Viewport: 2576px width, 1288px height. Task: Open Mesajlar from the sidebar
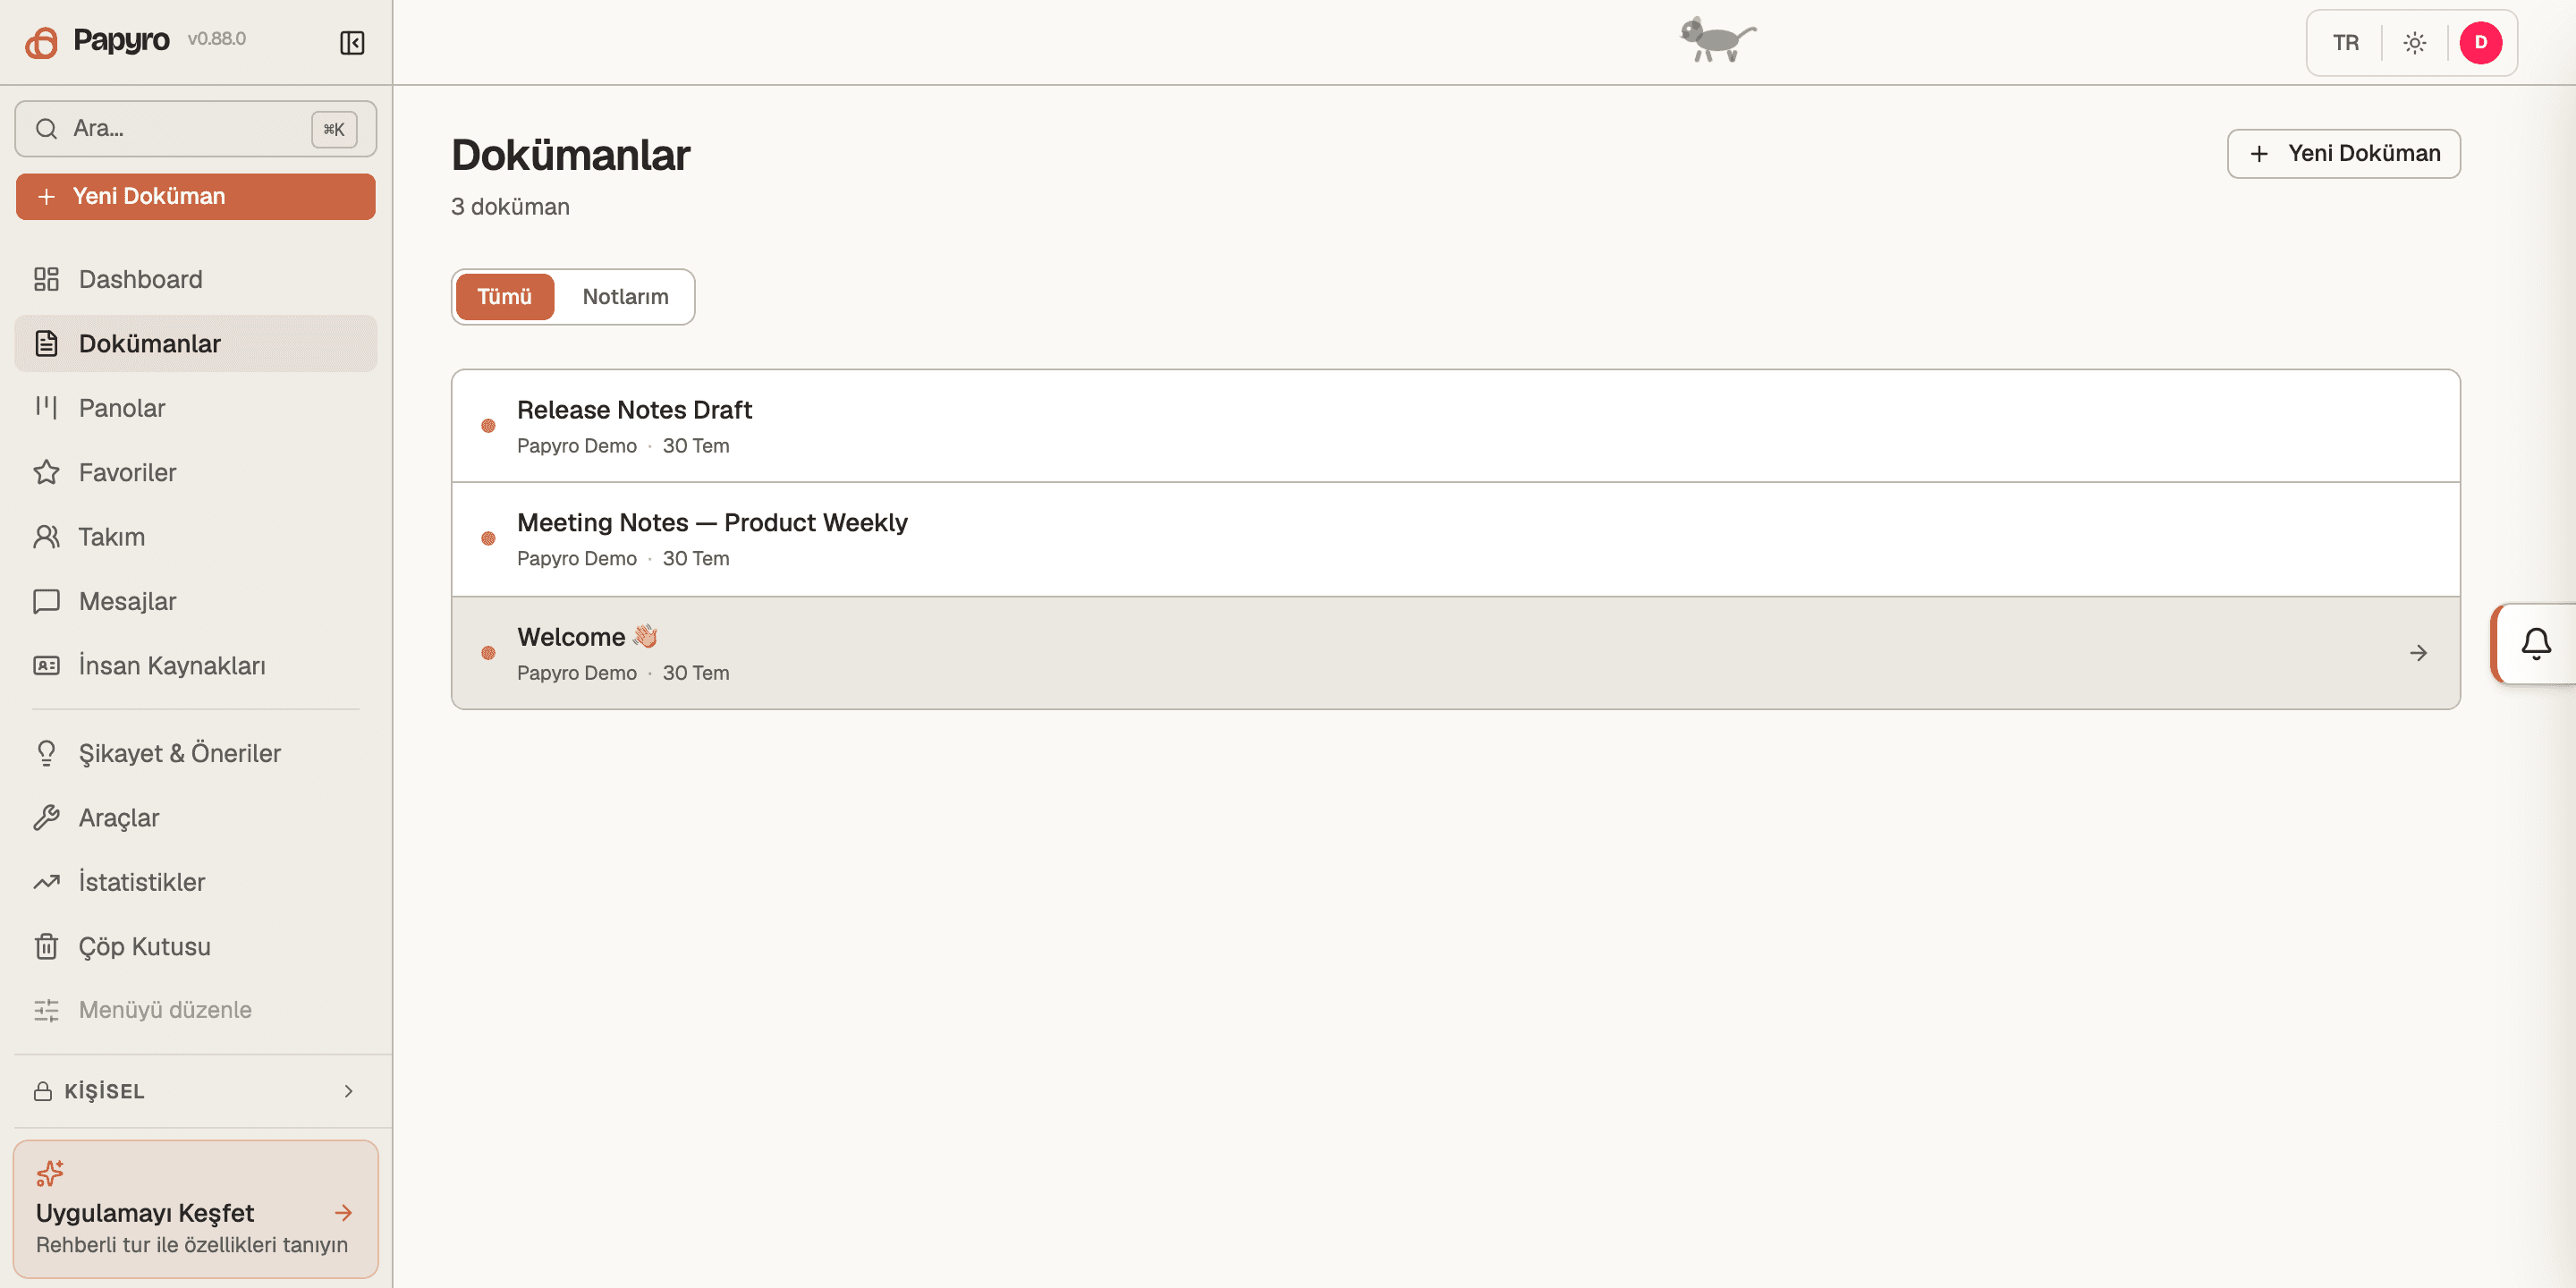pyautogui.click(x=196, y=601)
